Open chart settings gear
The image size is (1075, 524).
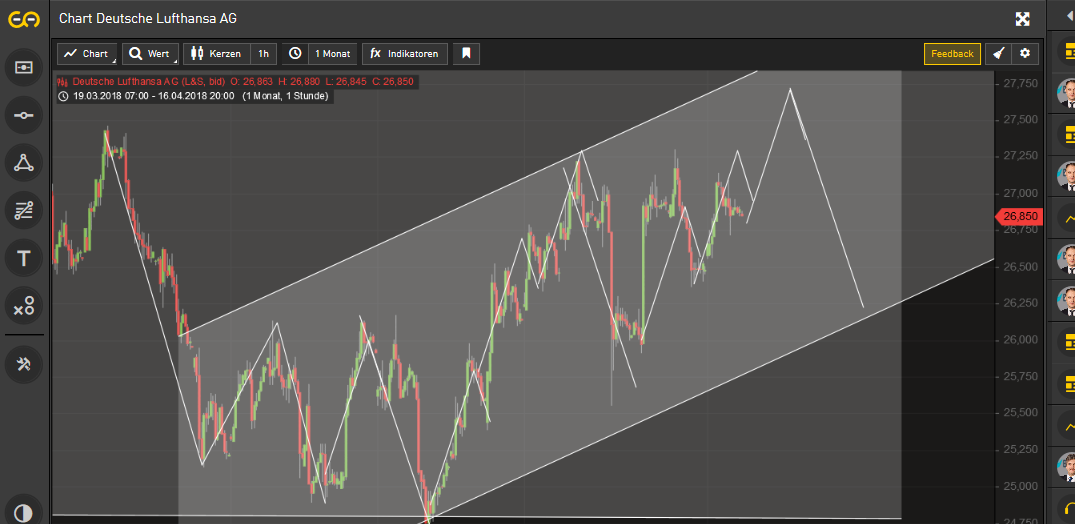pyautogui.click(x=1024, y=54)
